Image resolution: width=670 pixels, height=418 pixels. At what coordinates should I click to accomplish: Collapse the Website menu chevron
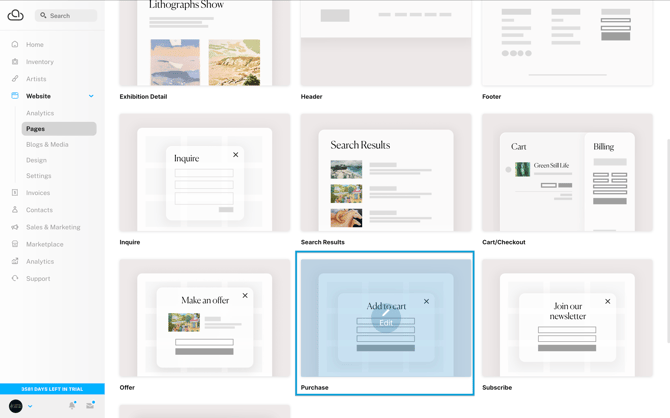91,96
